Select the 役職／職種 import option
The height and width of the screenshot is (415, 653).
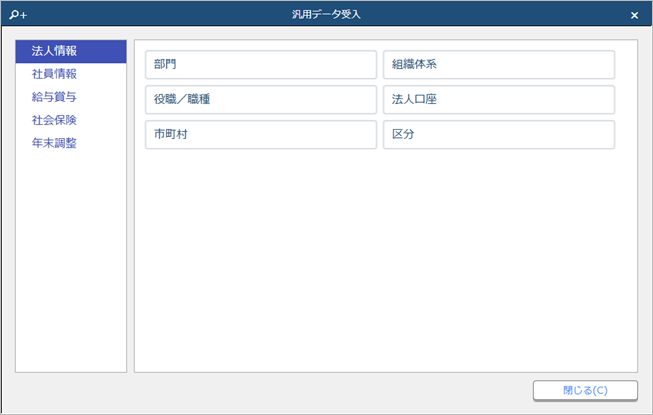(x=261, y=99)
